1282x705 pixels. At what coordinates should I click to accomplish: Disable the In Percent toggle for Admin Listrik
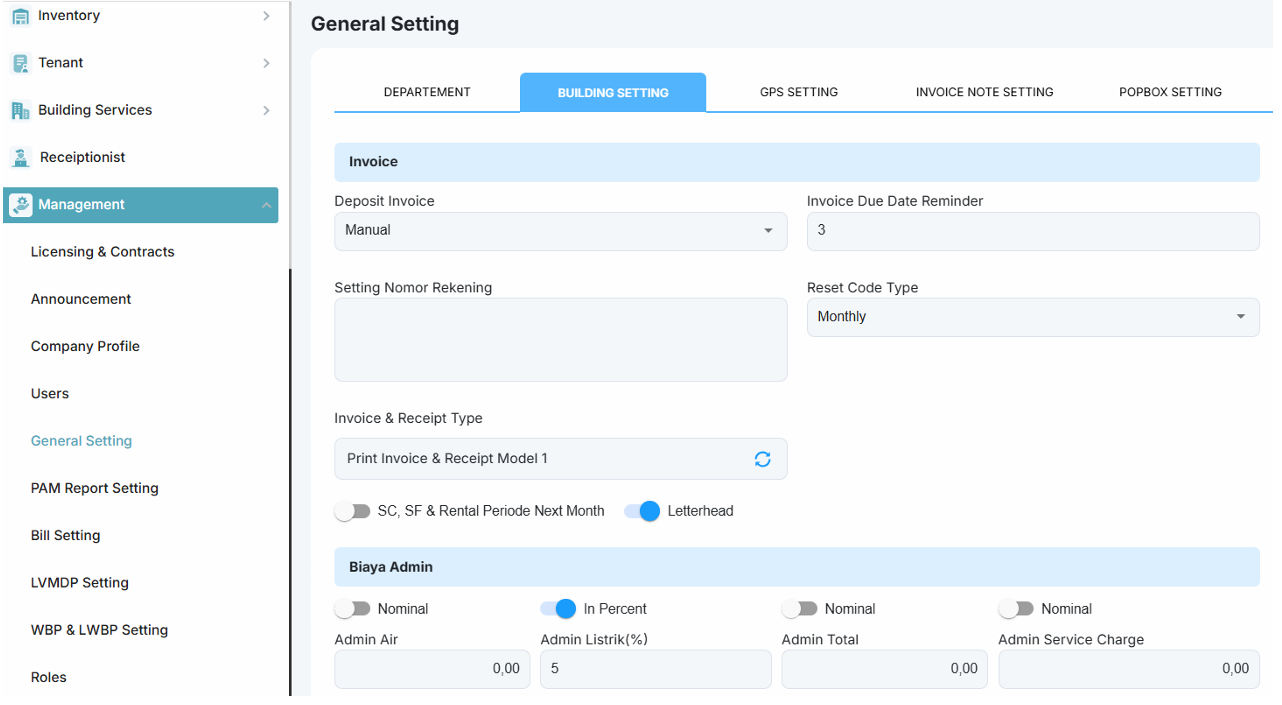[x=558, y=609]
